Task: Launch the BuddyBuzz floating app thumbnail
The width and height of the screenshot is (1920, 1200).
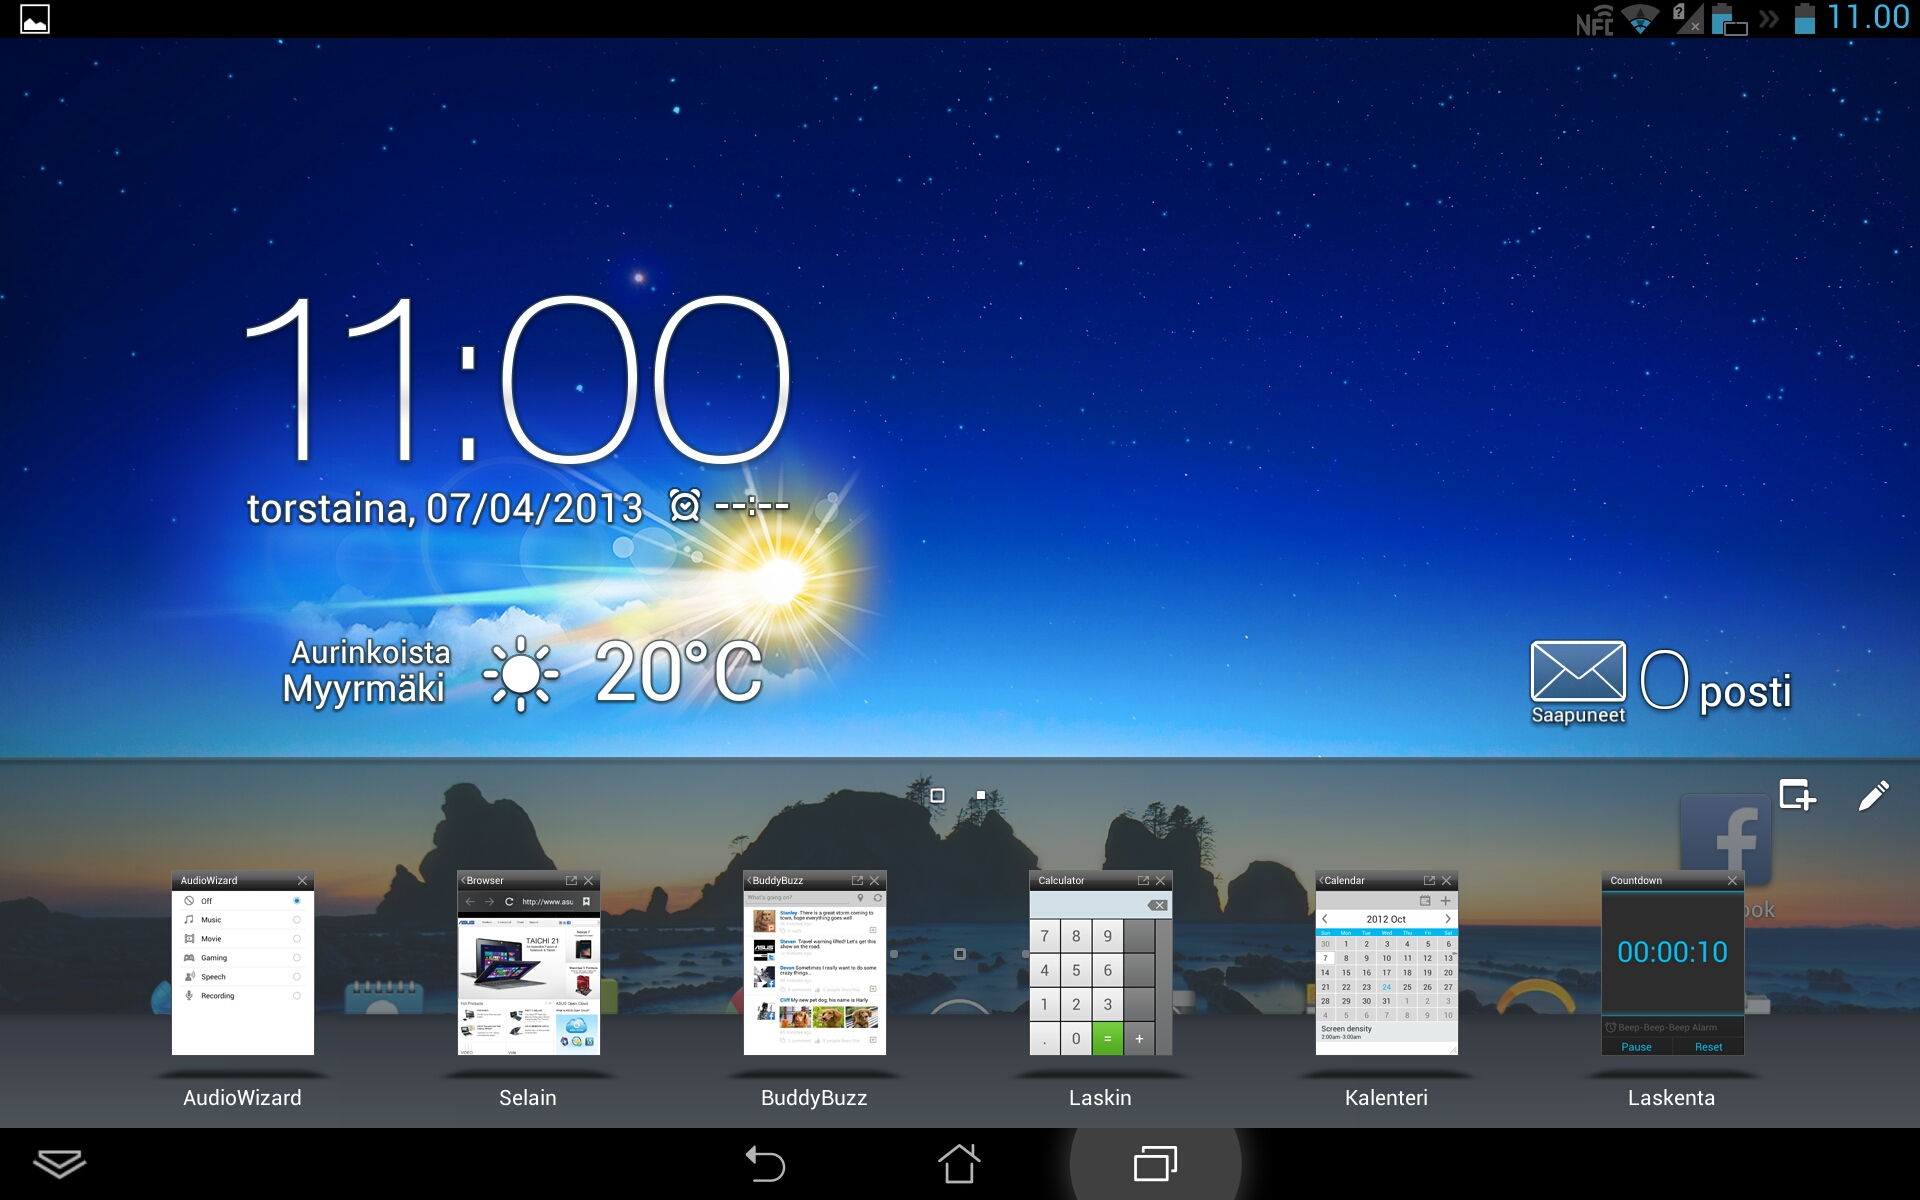Action: click(815, 963)
